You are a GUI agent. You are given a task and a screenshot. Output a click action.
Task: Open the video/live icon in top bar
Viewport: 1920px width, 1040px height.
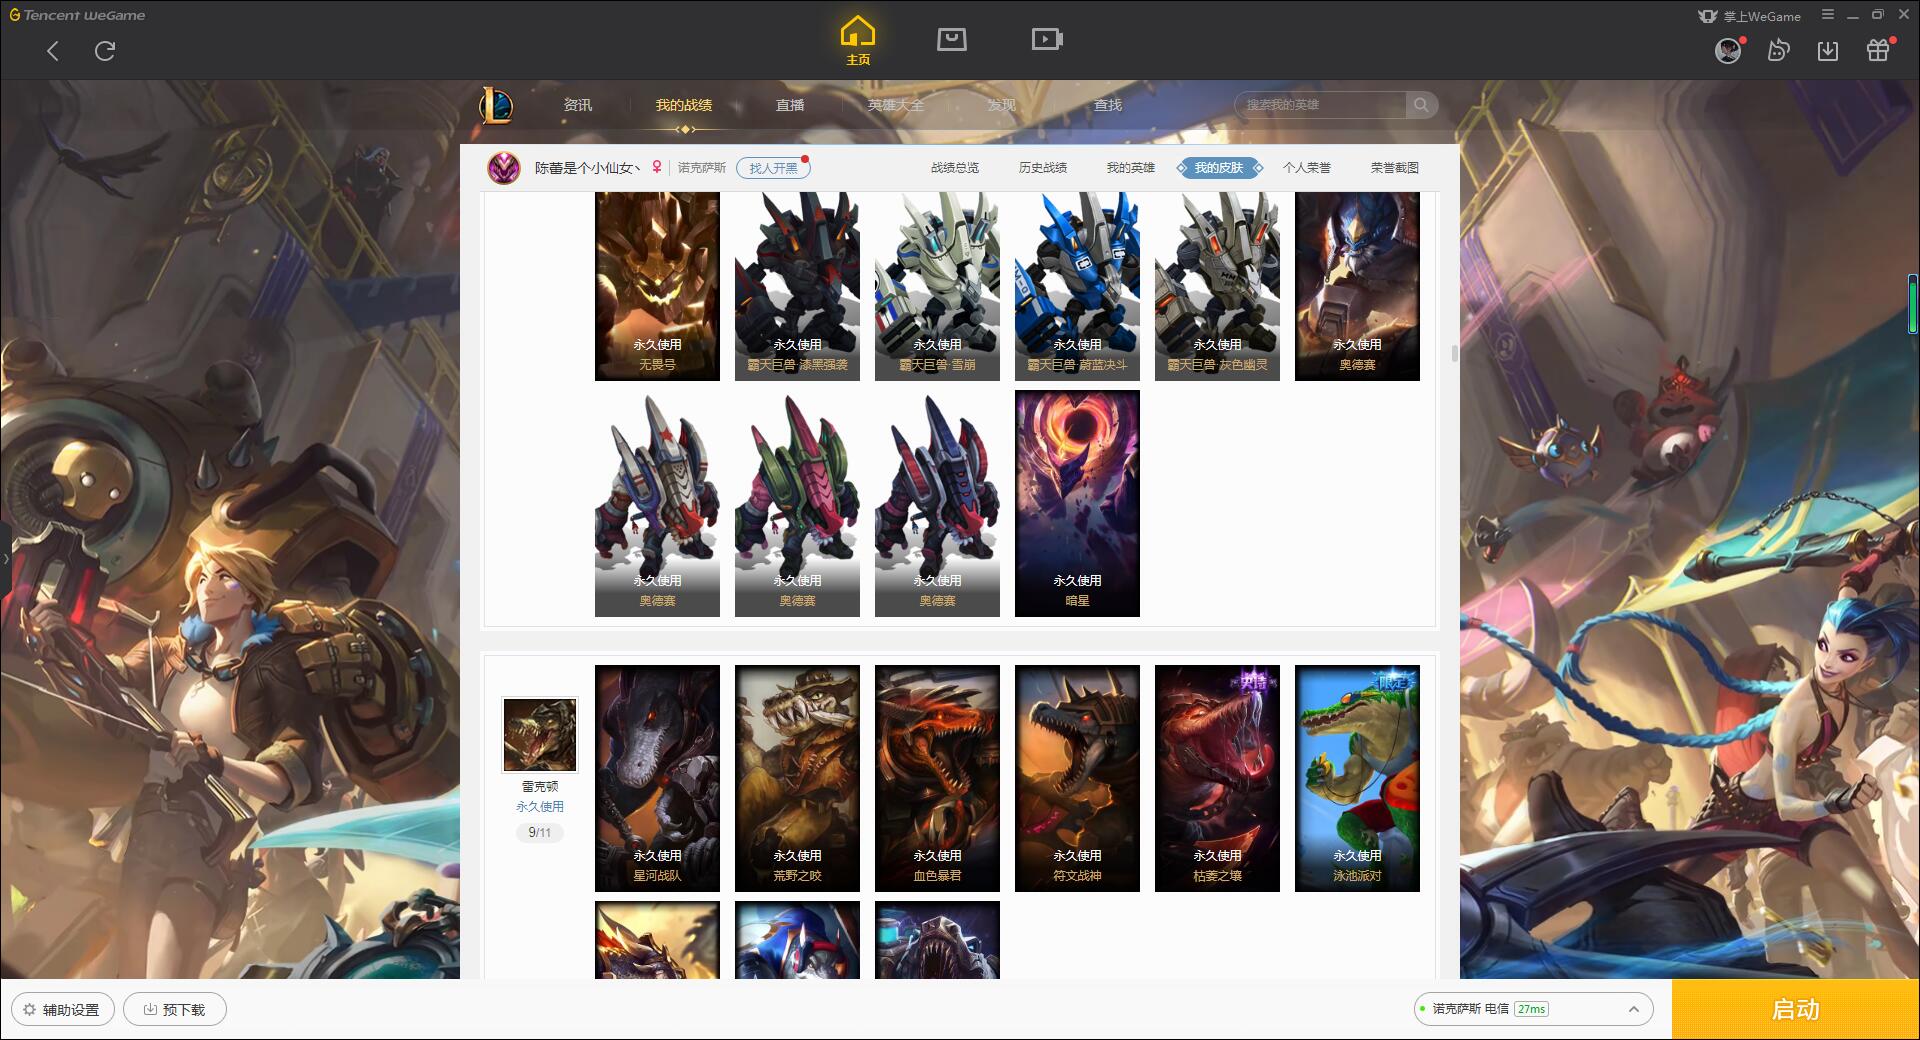click(1047, 39)
